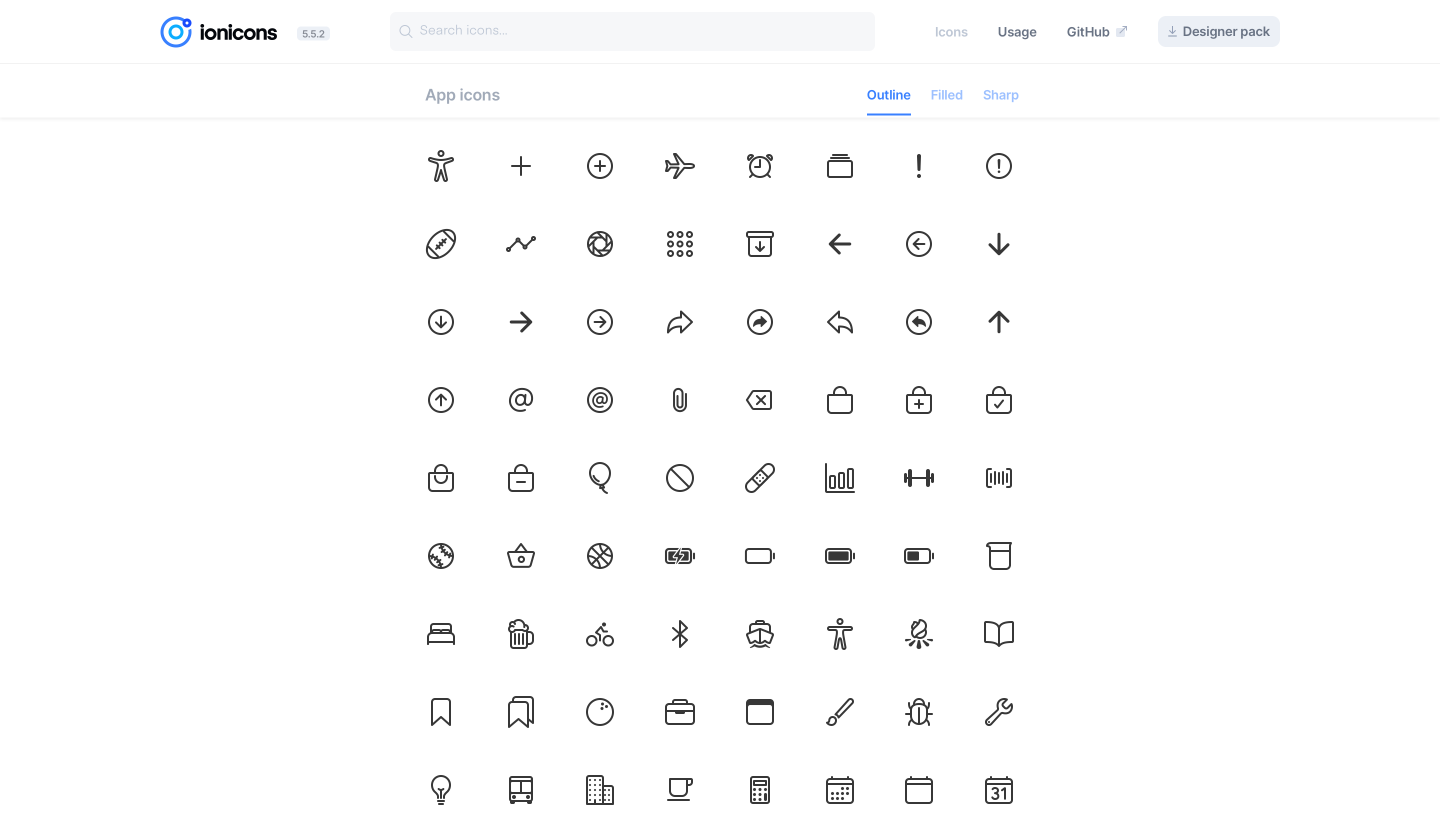Select the circled arrow back icon
The image size is (1440, 820).
(919, 244)
